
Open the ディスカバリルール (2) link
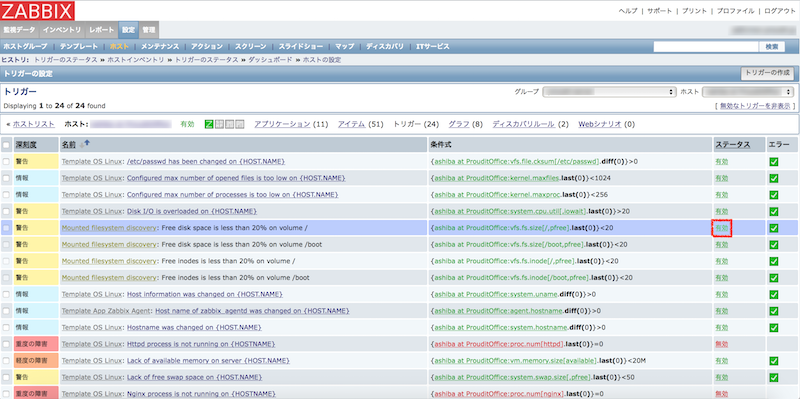click(523, 124)
